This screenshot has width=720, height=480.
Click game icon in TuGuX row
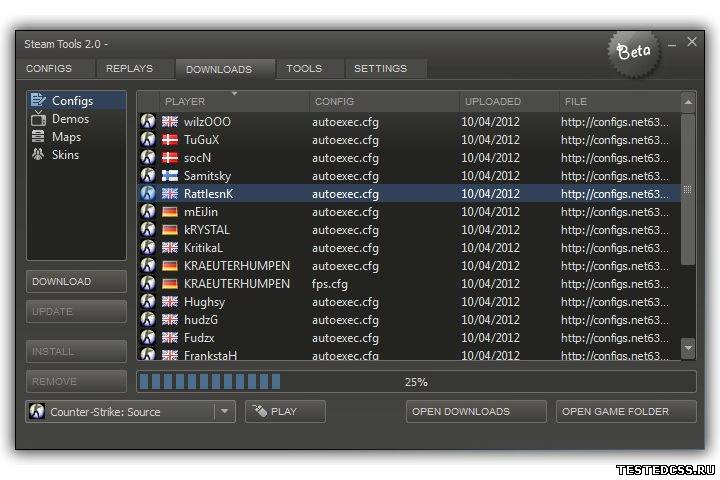click(148, 139)
